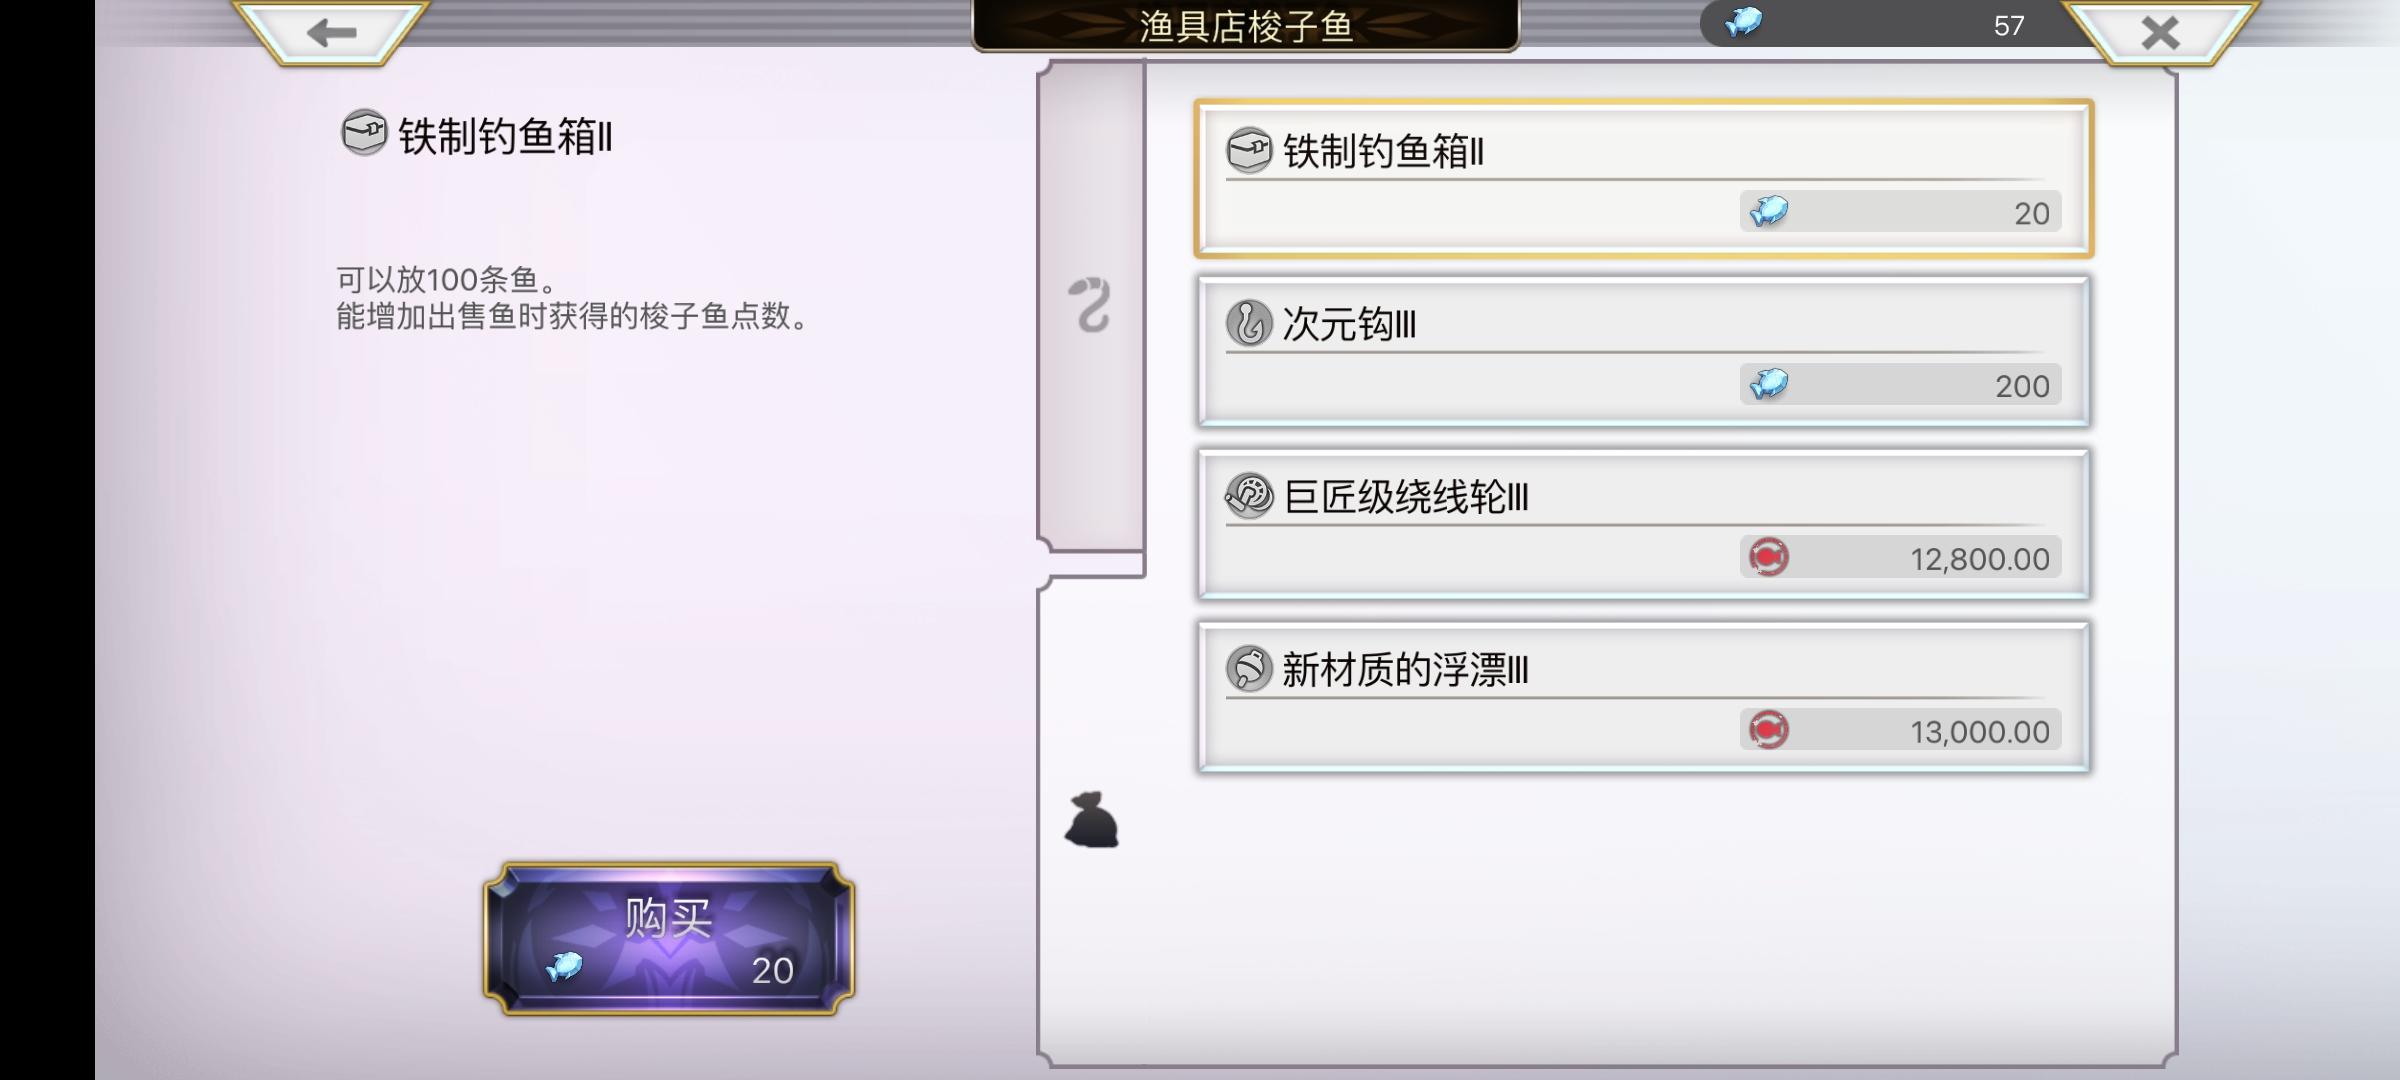
Task: Click the description line 可以放100条鱼
Action: click(446, 279)
